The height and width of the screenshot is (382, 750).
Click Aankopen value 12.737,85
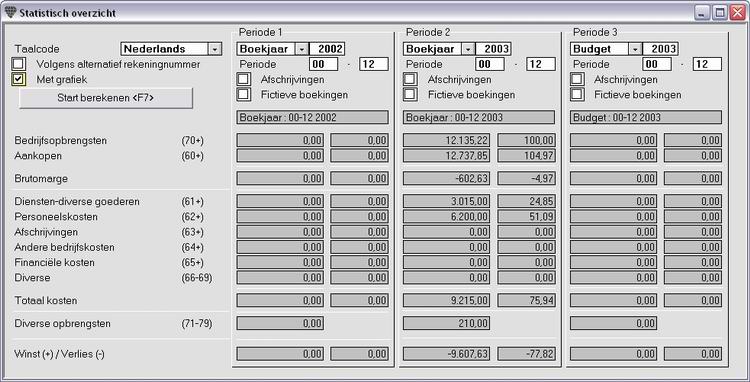tap(446, 156)
